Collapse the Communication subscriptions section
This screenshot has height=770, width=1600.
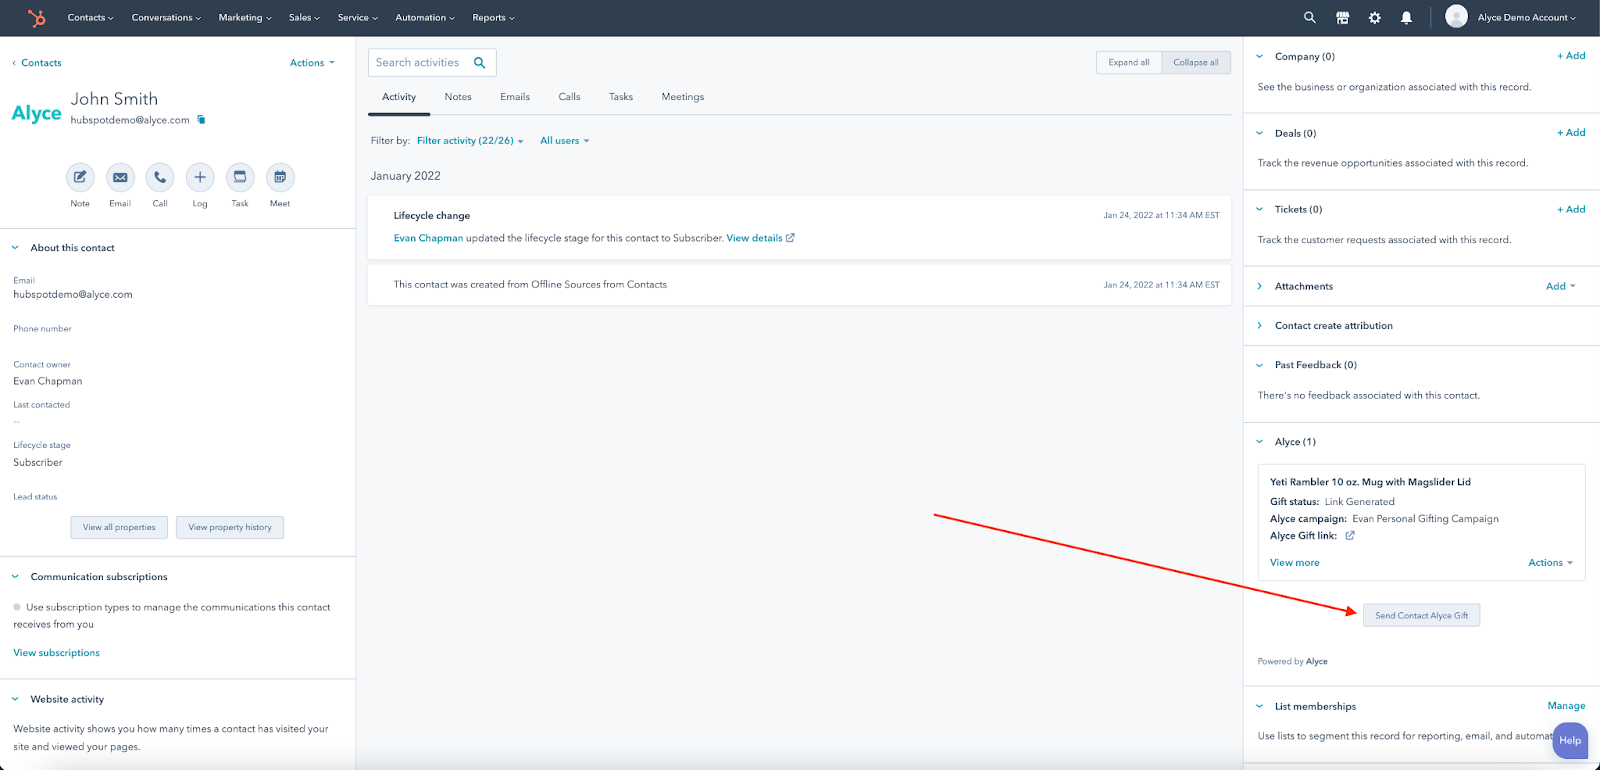15,577
